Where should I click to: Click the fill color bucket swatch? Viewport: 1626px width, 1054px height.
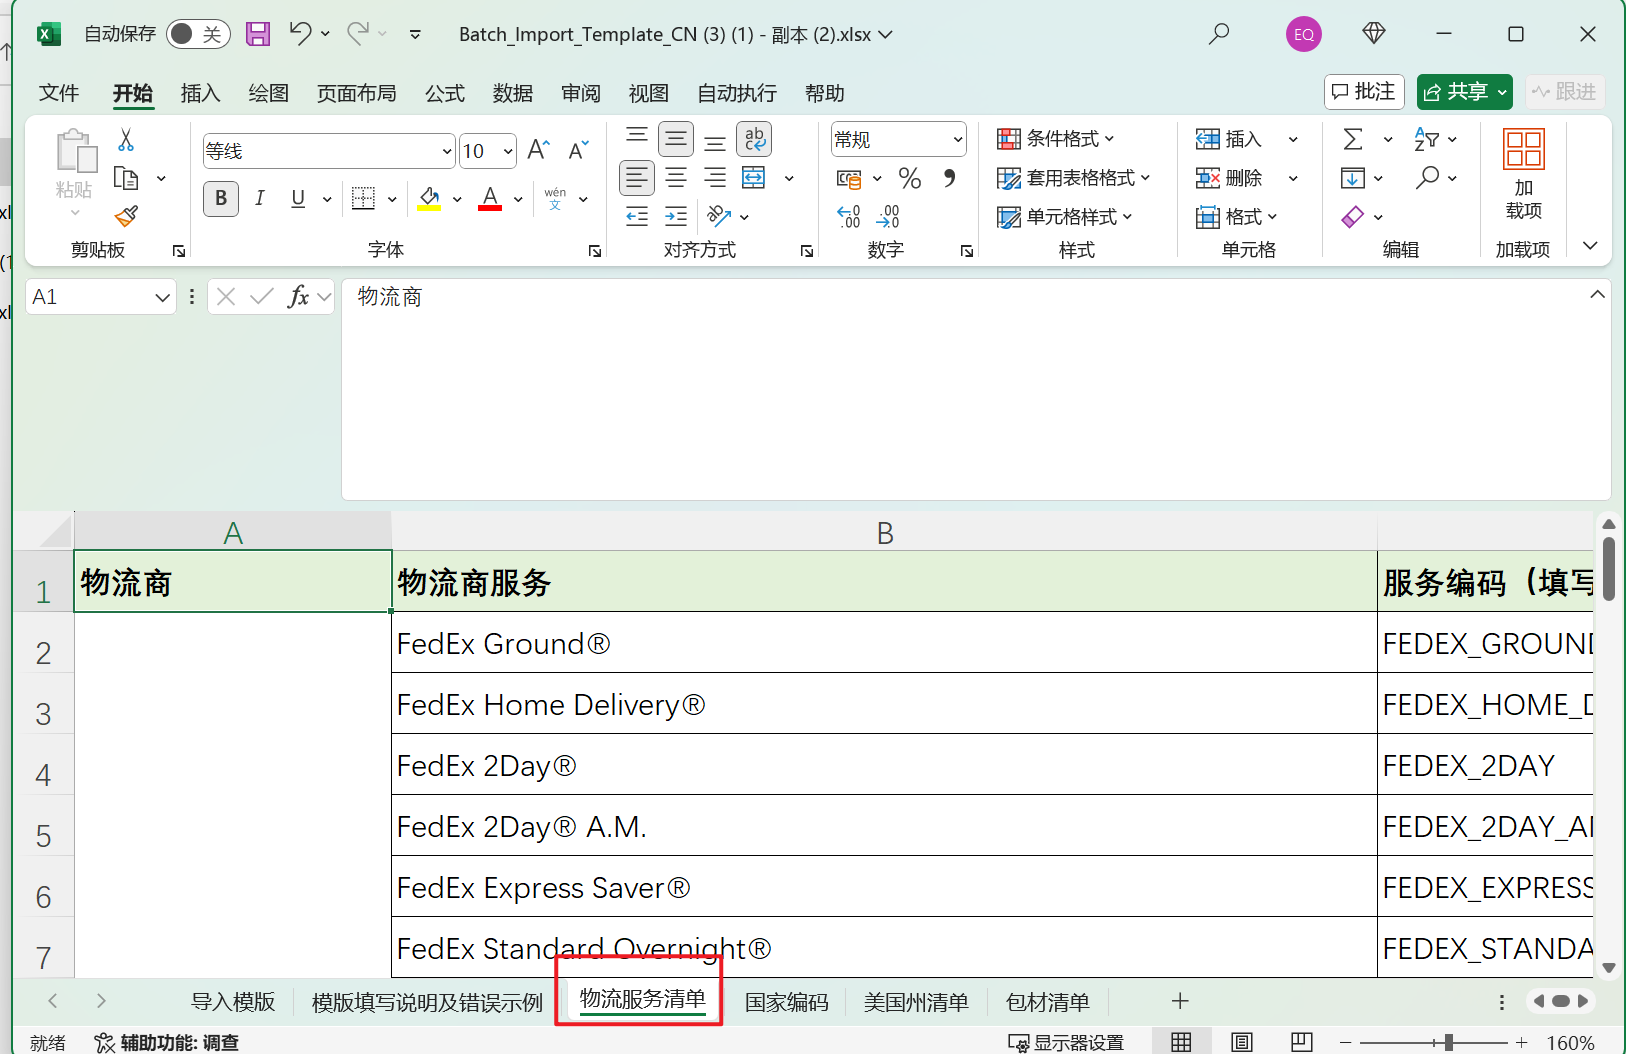pos(430,198)
